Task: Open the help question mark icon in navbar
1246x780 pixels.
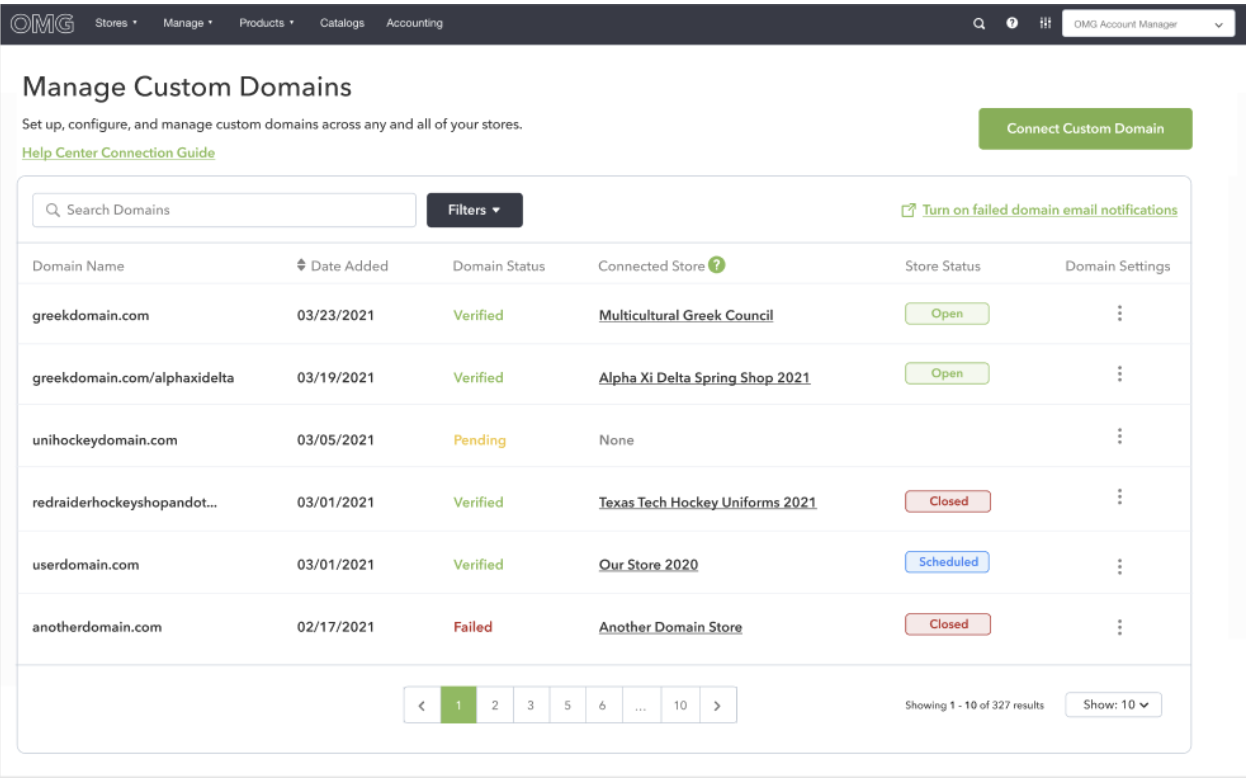Action: tap(1012, 24)
